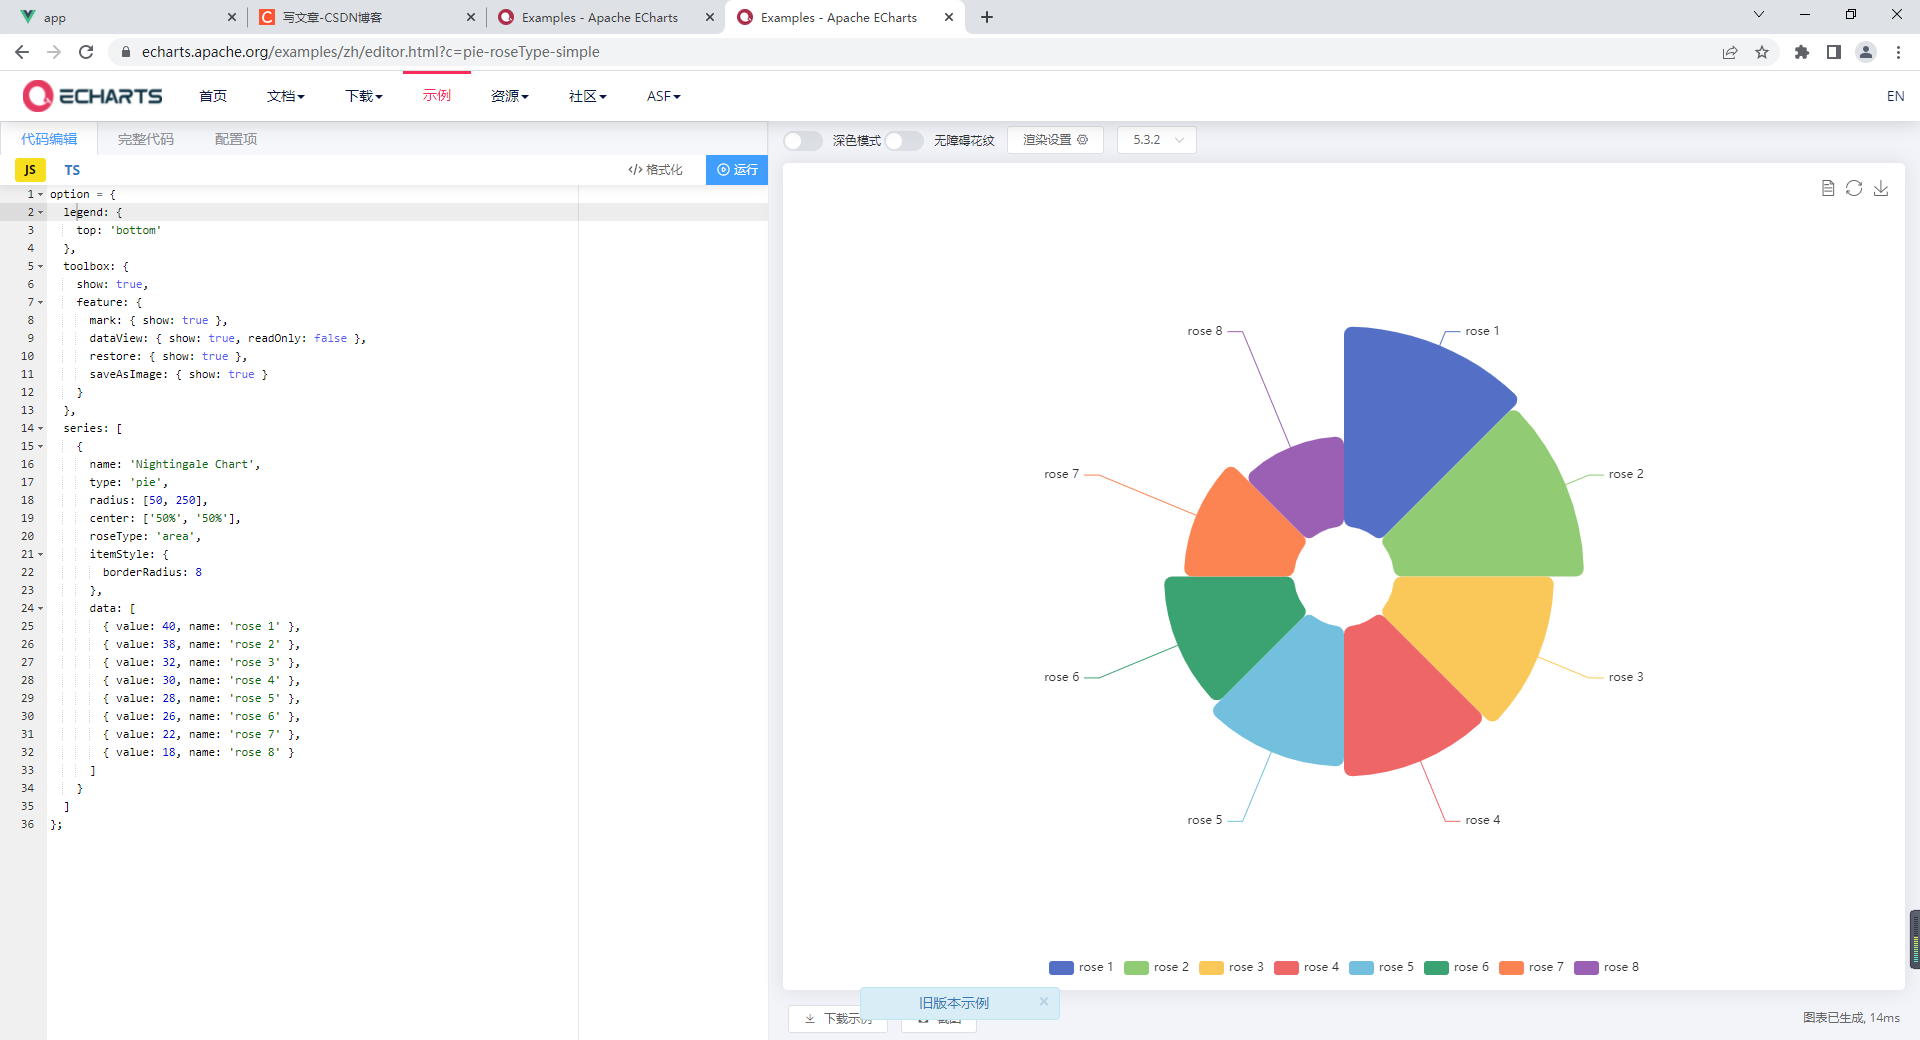This screenshot has width=1920, height=1040.
Task: Go back to previous page
Action: [22, 52]
